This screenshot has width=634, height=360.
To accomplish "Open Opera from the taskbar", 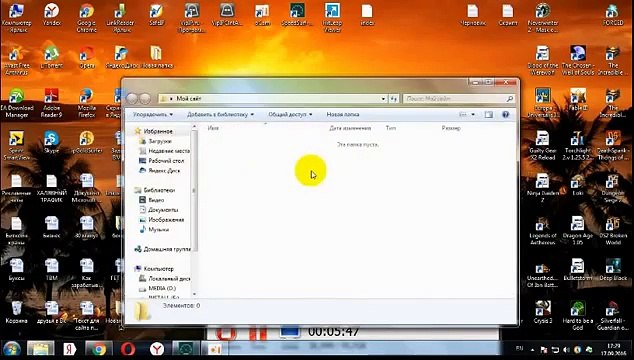I will pos(128,349).
